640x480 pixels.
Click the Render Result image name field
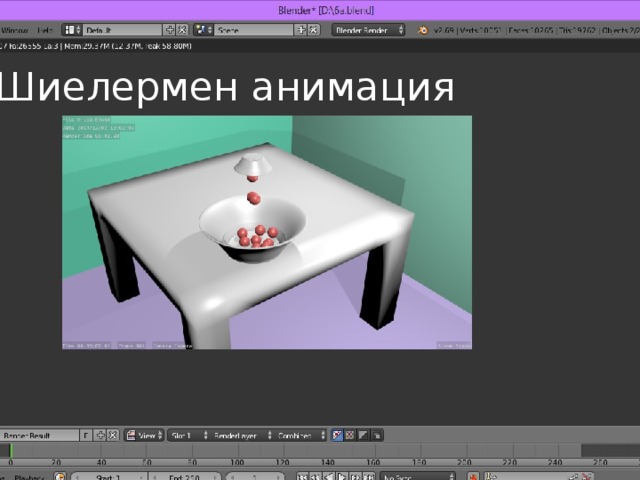pos(39,436)
